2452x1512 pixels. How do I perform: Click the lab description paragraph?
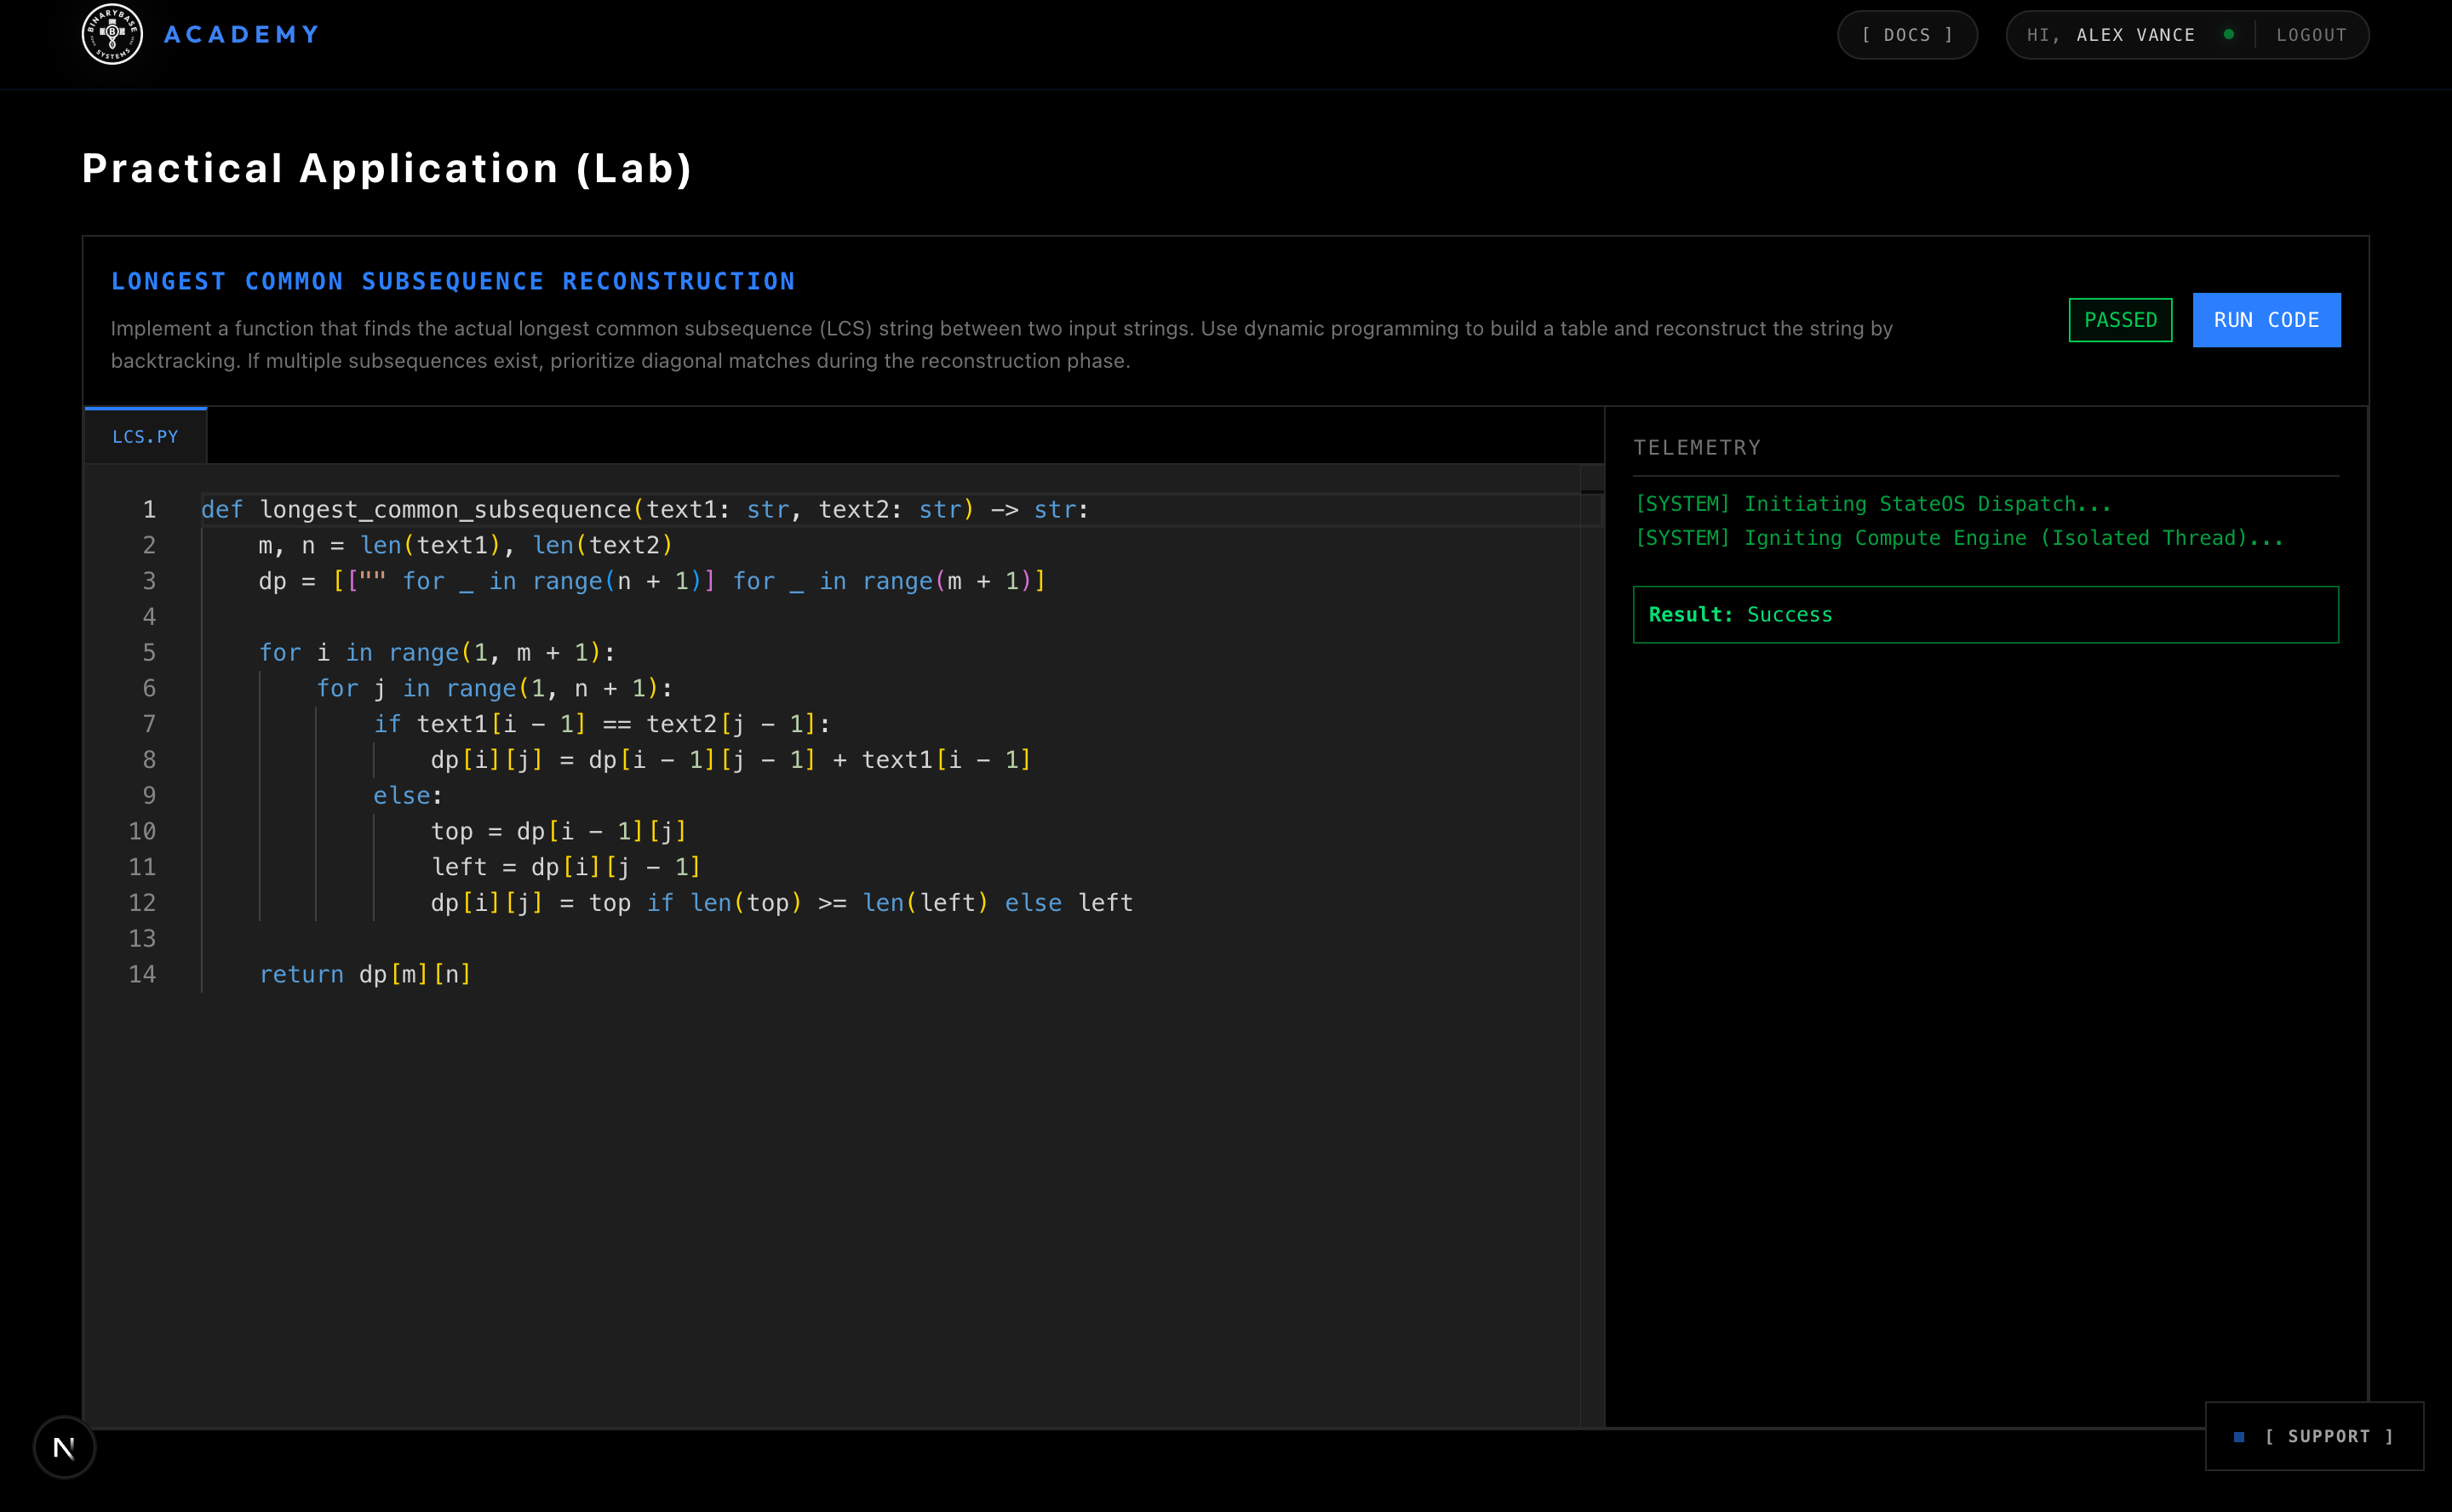click(1001, 345)
